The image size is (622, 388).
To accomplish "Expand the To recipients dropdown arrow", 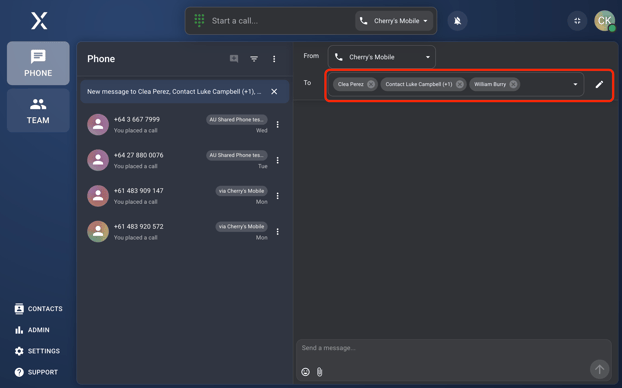I will tap(575, 84).
